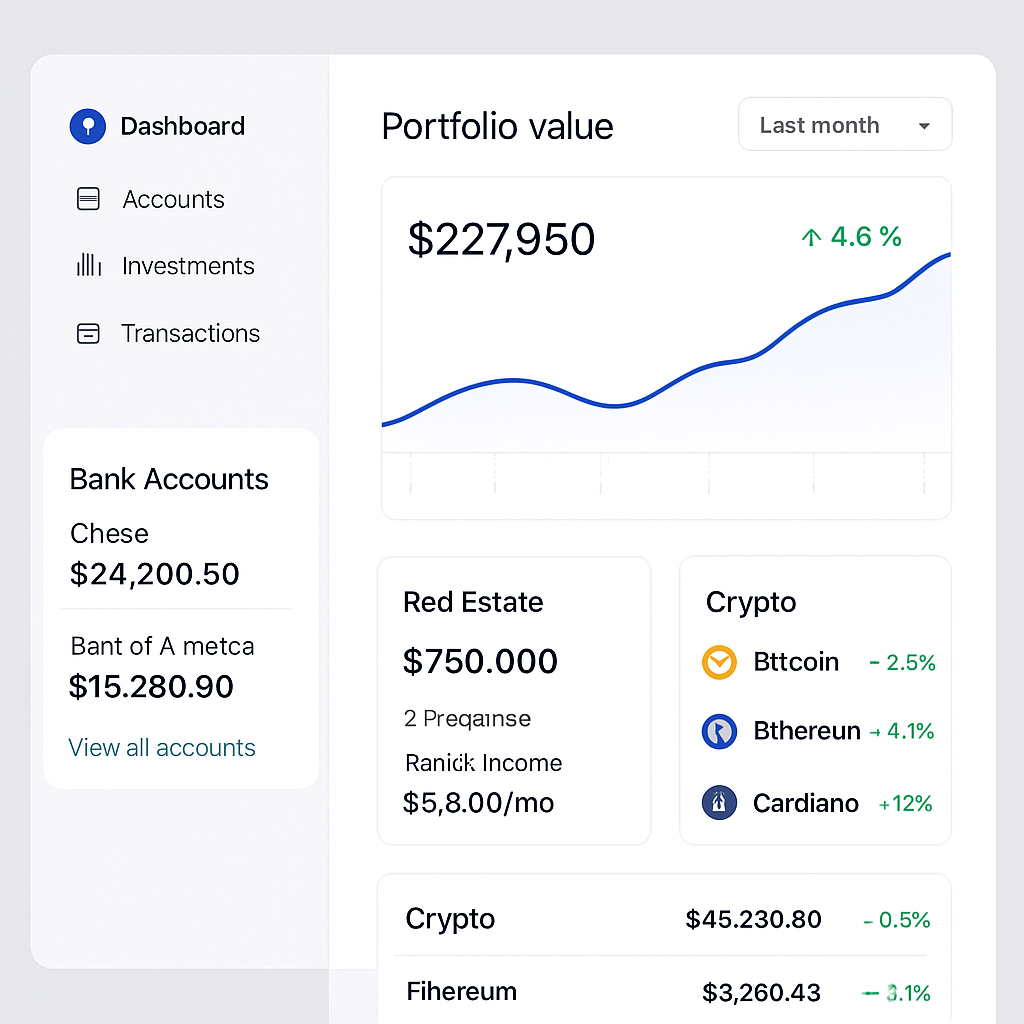Click the Cardiano crypto icon

point(719,803)
